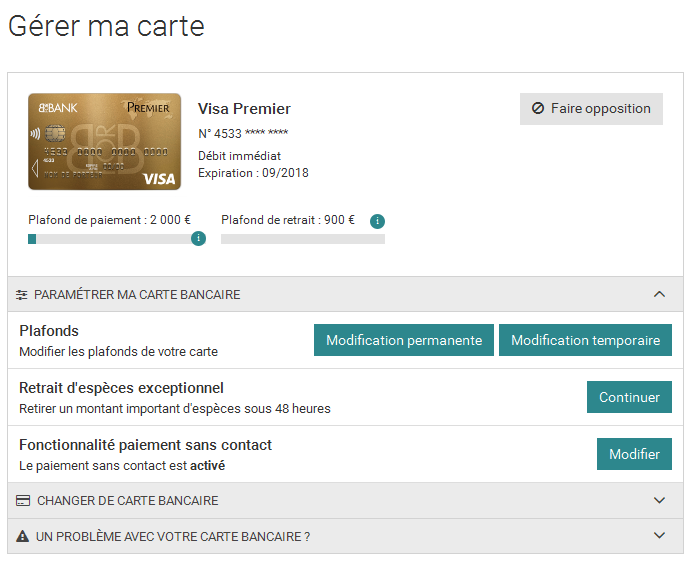
Task: Open the Changer de carte bancaire header
Action: pos(128,501)
